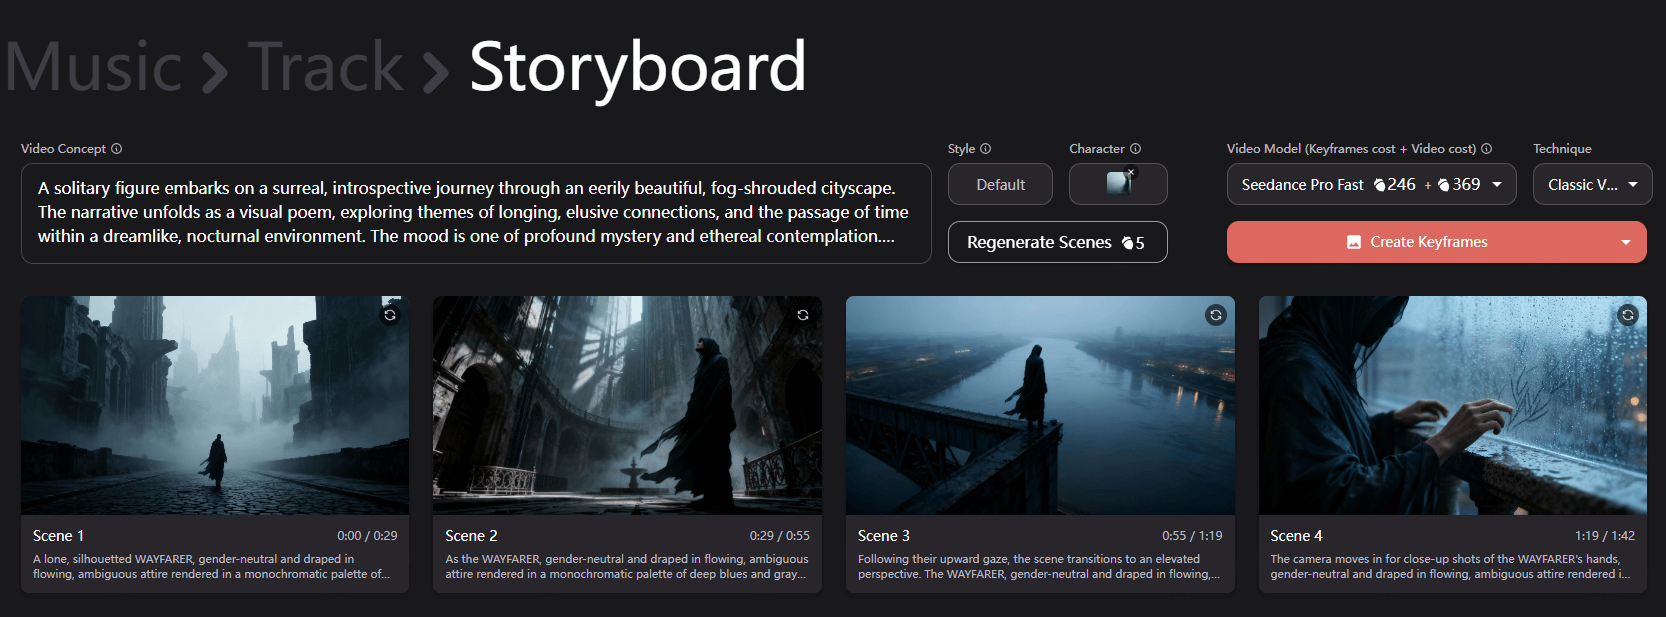Click regenerate icon on Scene 1 thumbnail
1666x617 pixels.
[x=390, y=315]
